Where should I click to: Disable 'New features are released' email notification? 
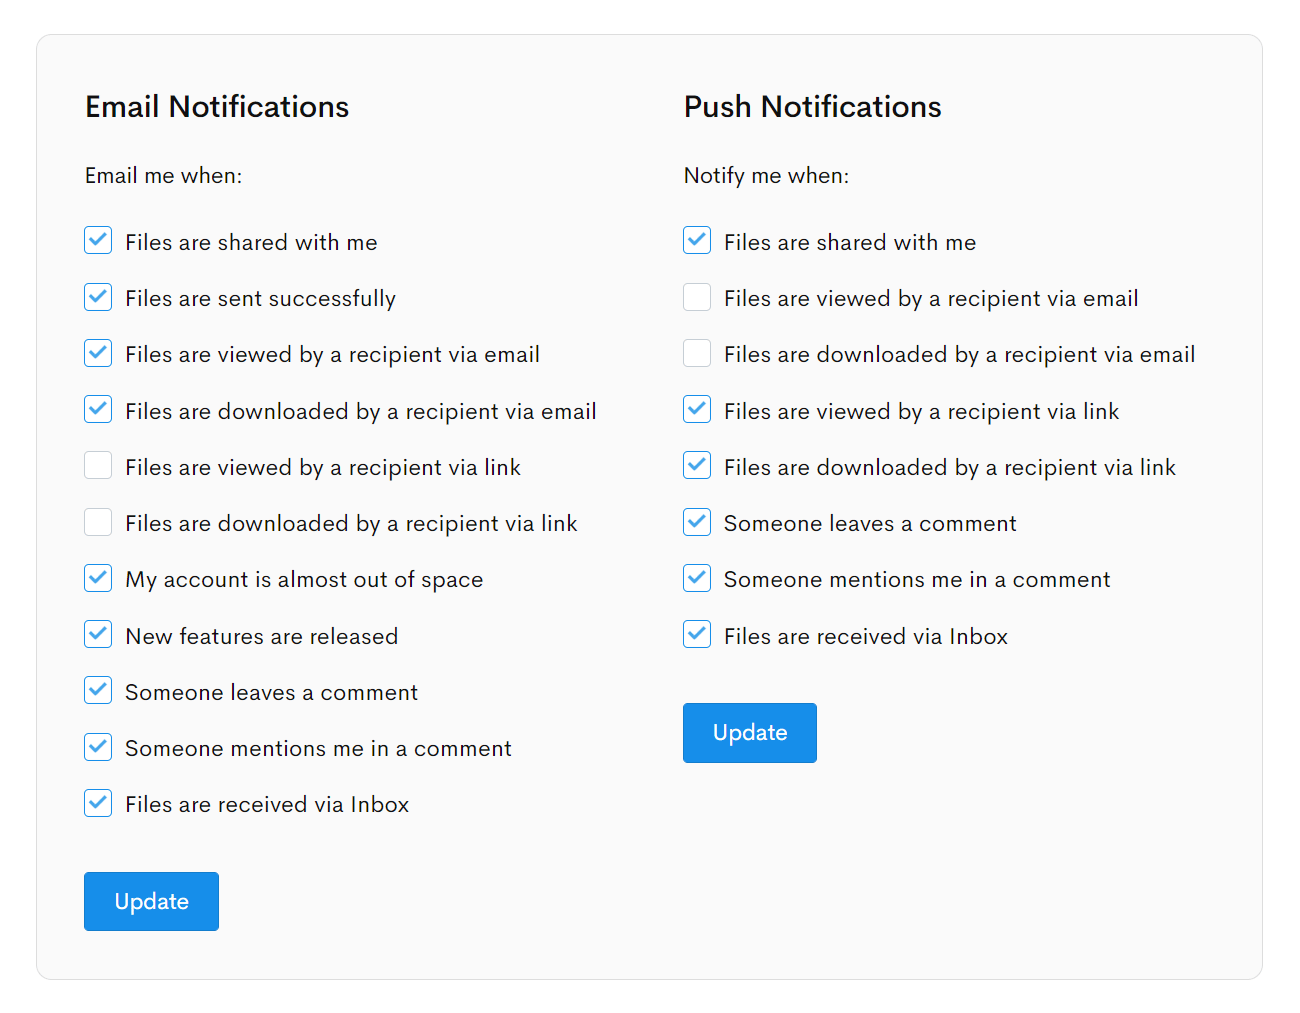(97, 634)
